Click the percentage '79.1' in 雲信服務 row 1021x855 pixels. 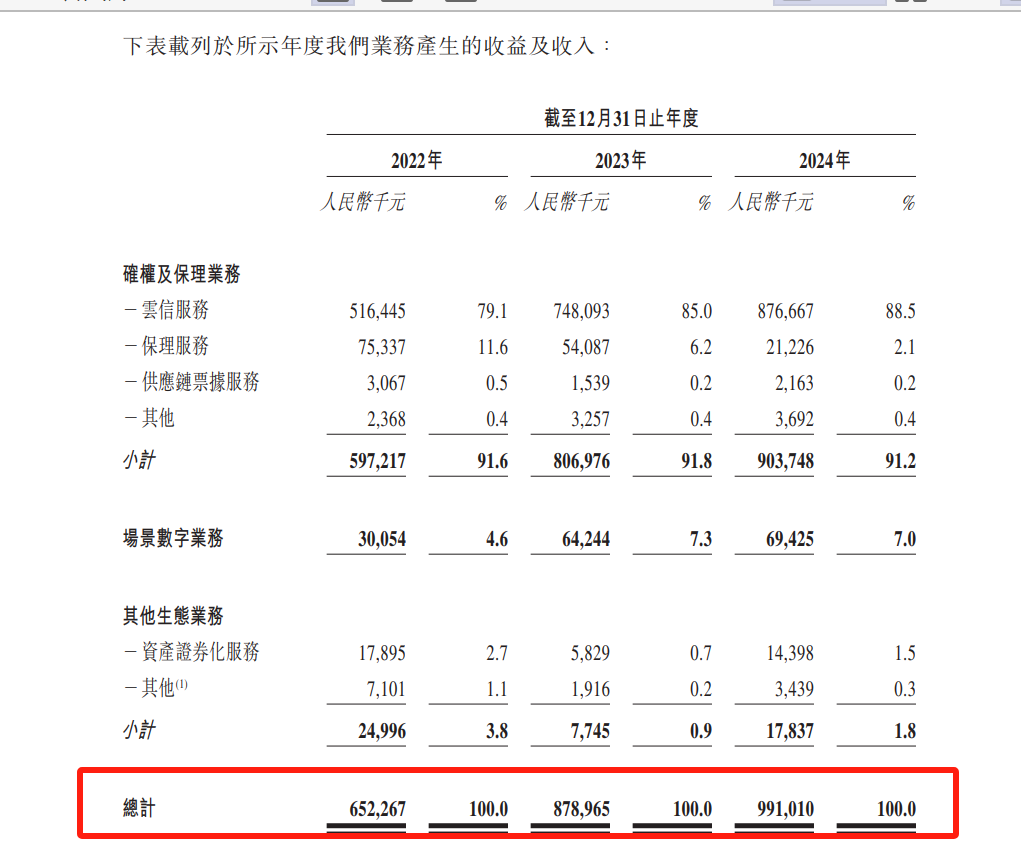tap(492, 311)
